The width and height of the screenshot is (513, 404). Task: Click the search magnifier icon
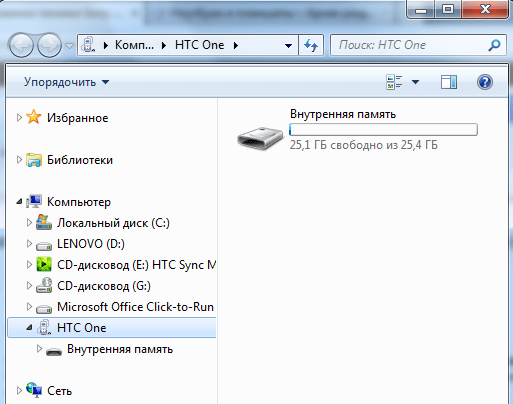pyautogui.click(x=494, y=45)
